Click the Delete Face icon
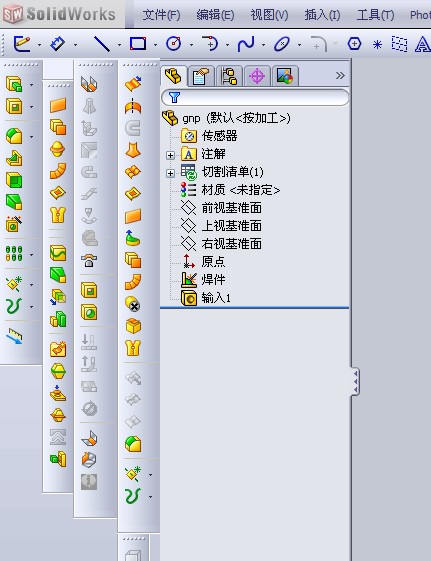Viewport: 431px width, 561px height. (133, 304)
